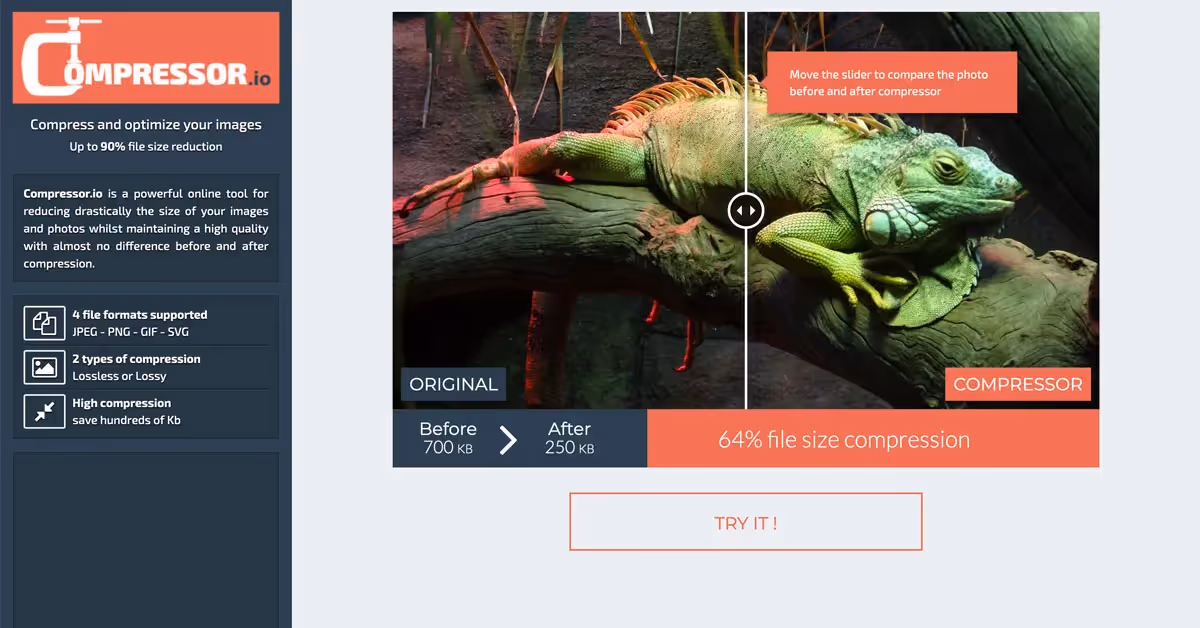Viewport: 1200px width, 628px height.
Task: Click the "Before 700 KB" text
Action: [x=448, y=438]
